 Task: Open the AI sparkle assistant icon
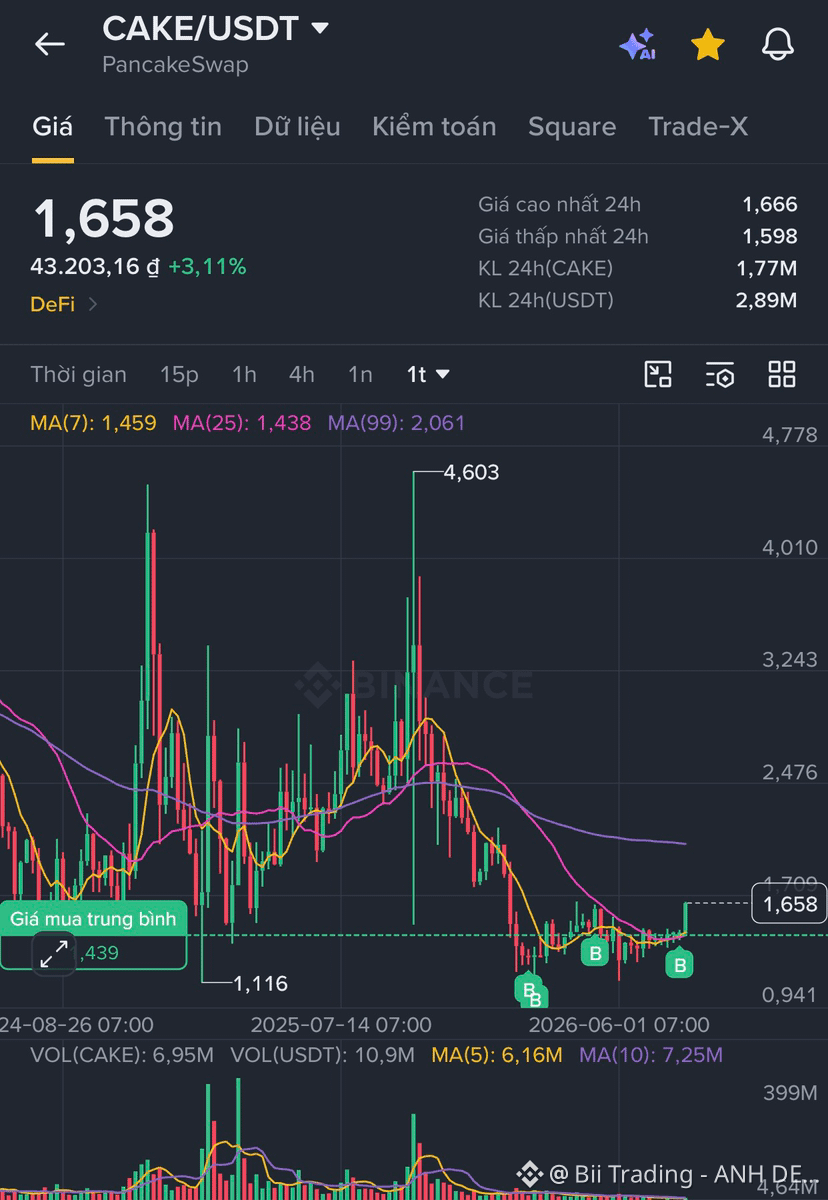point(637,45)
